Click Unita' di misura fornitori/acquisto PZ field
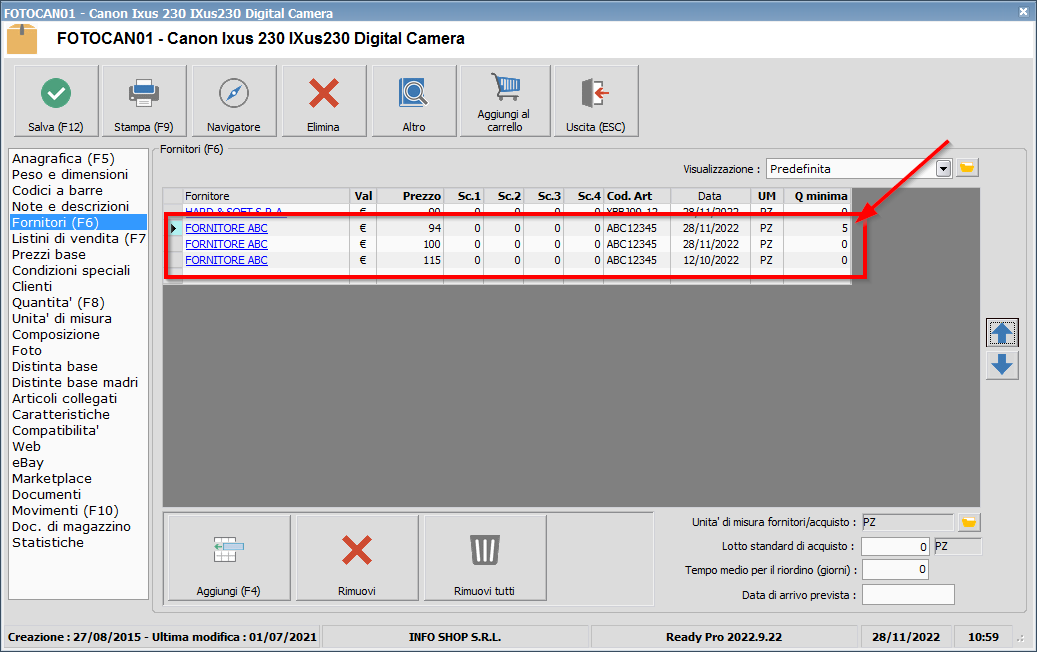 click(907, 522)
